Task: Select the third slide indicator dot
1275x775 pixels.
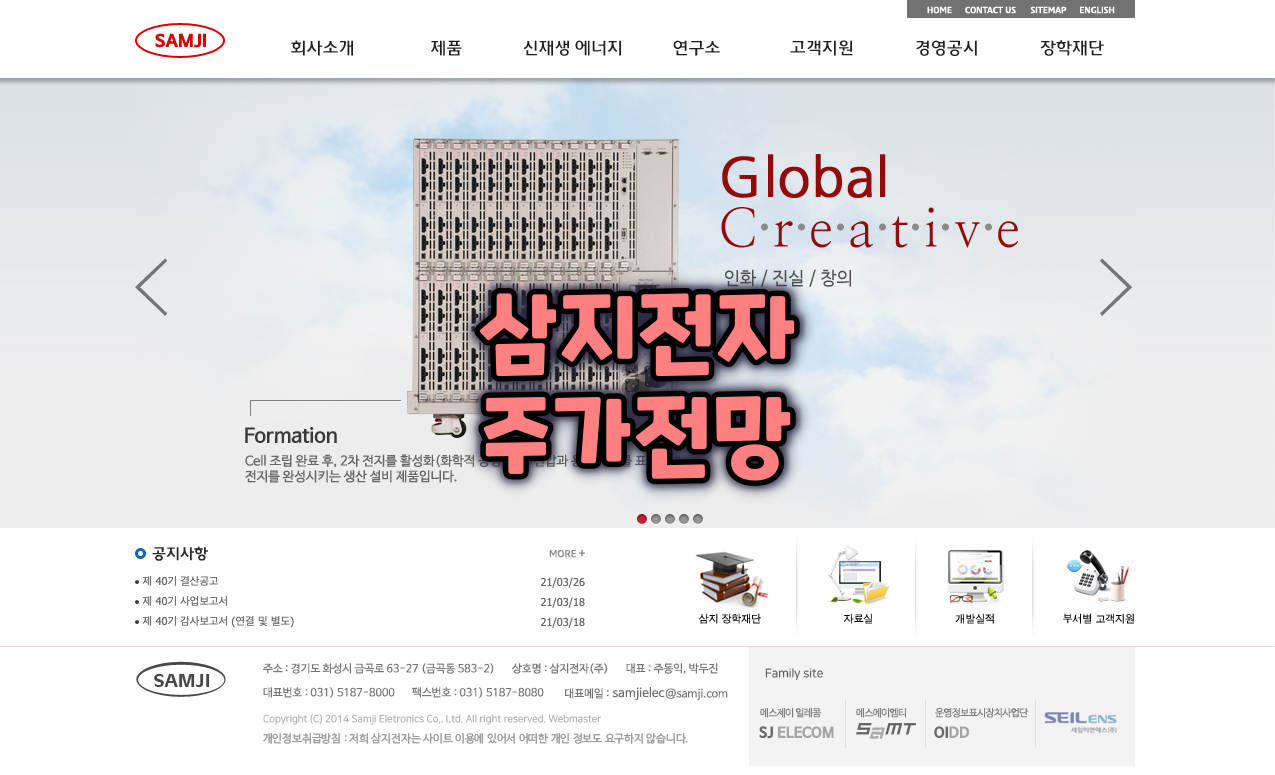Action: coord(670,519)
